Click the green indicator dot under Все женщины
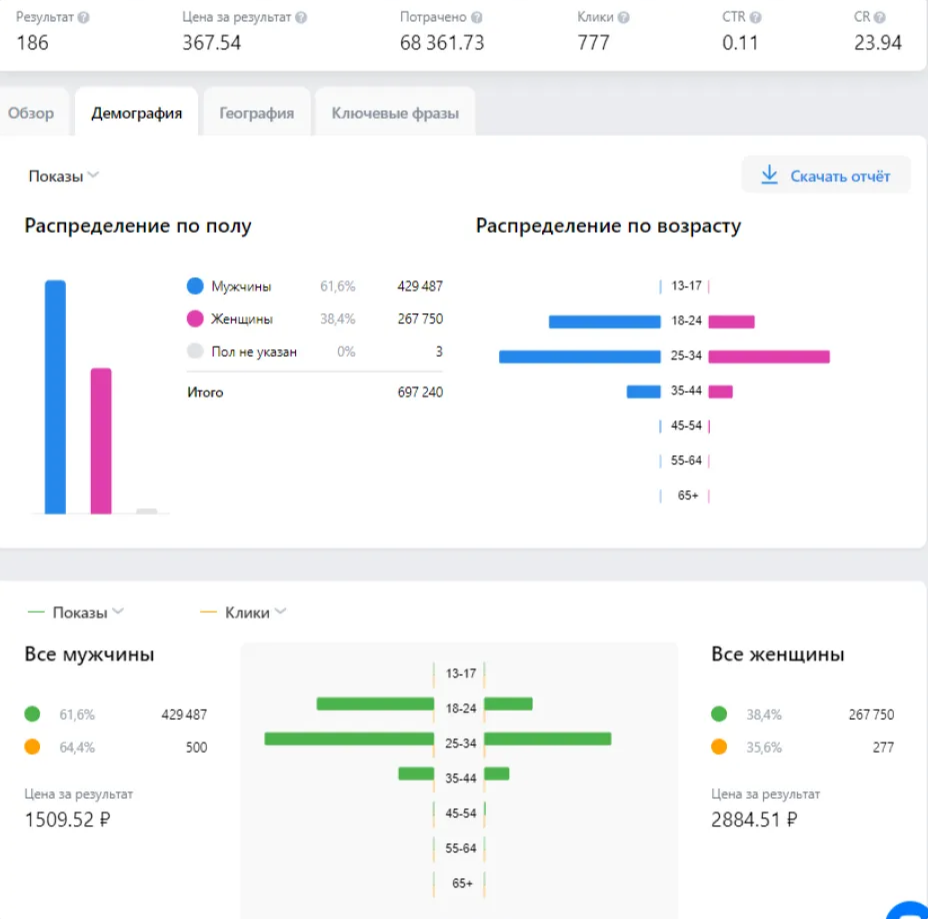 click(x=719, y=714)
